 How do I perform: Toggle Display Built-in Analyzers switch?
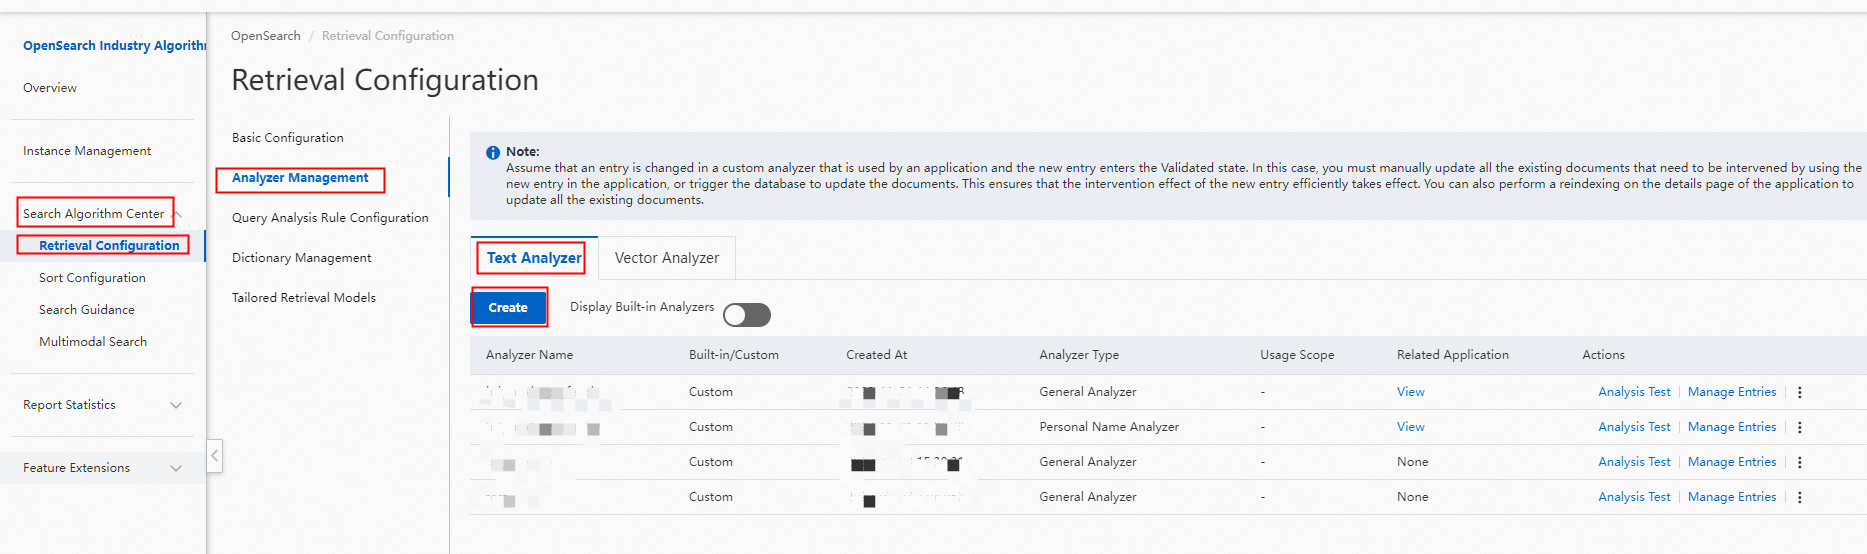(747, 315)
